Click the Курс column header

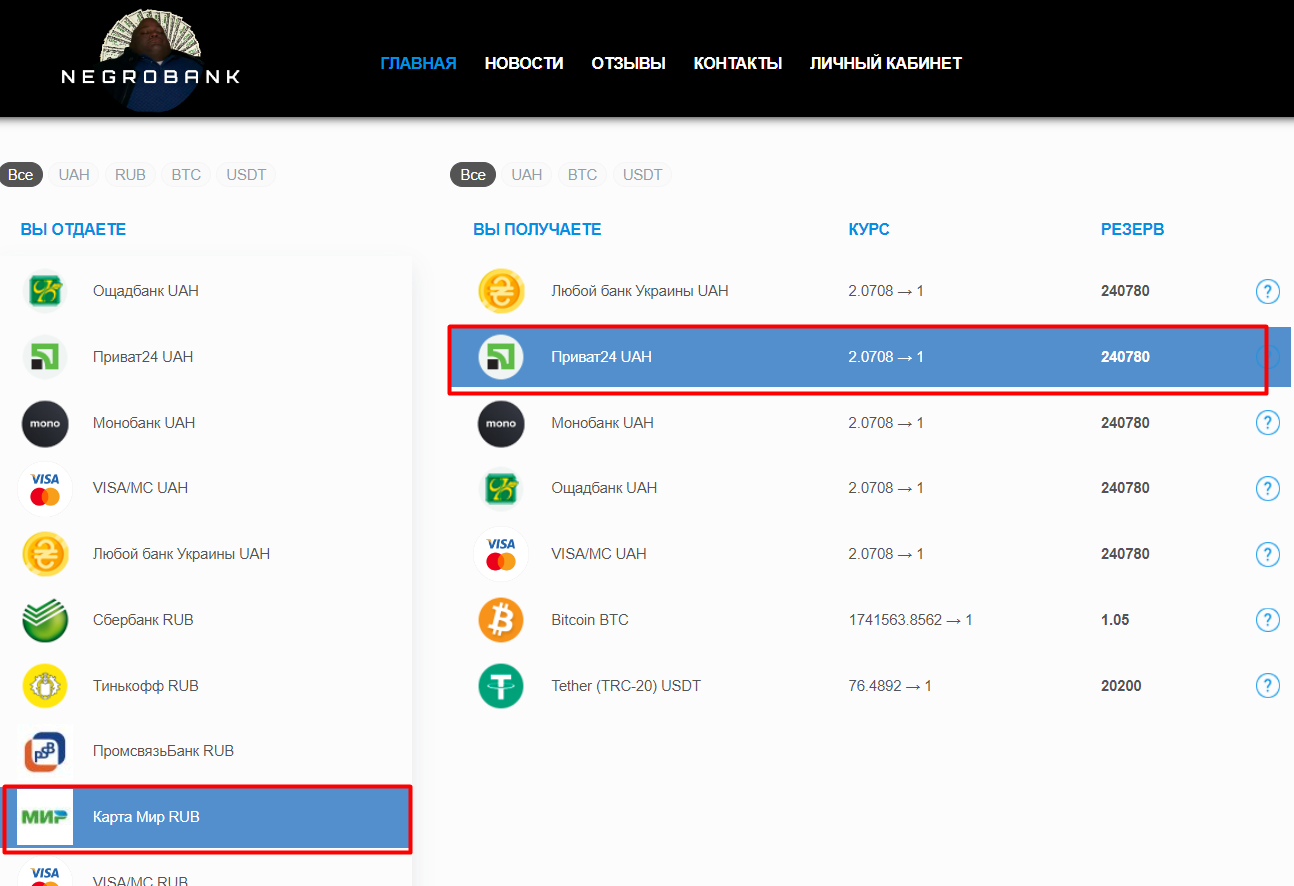(869, 229)
